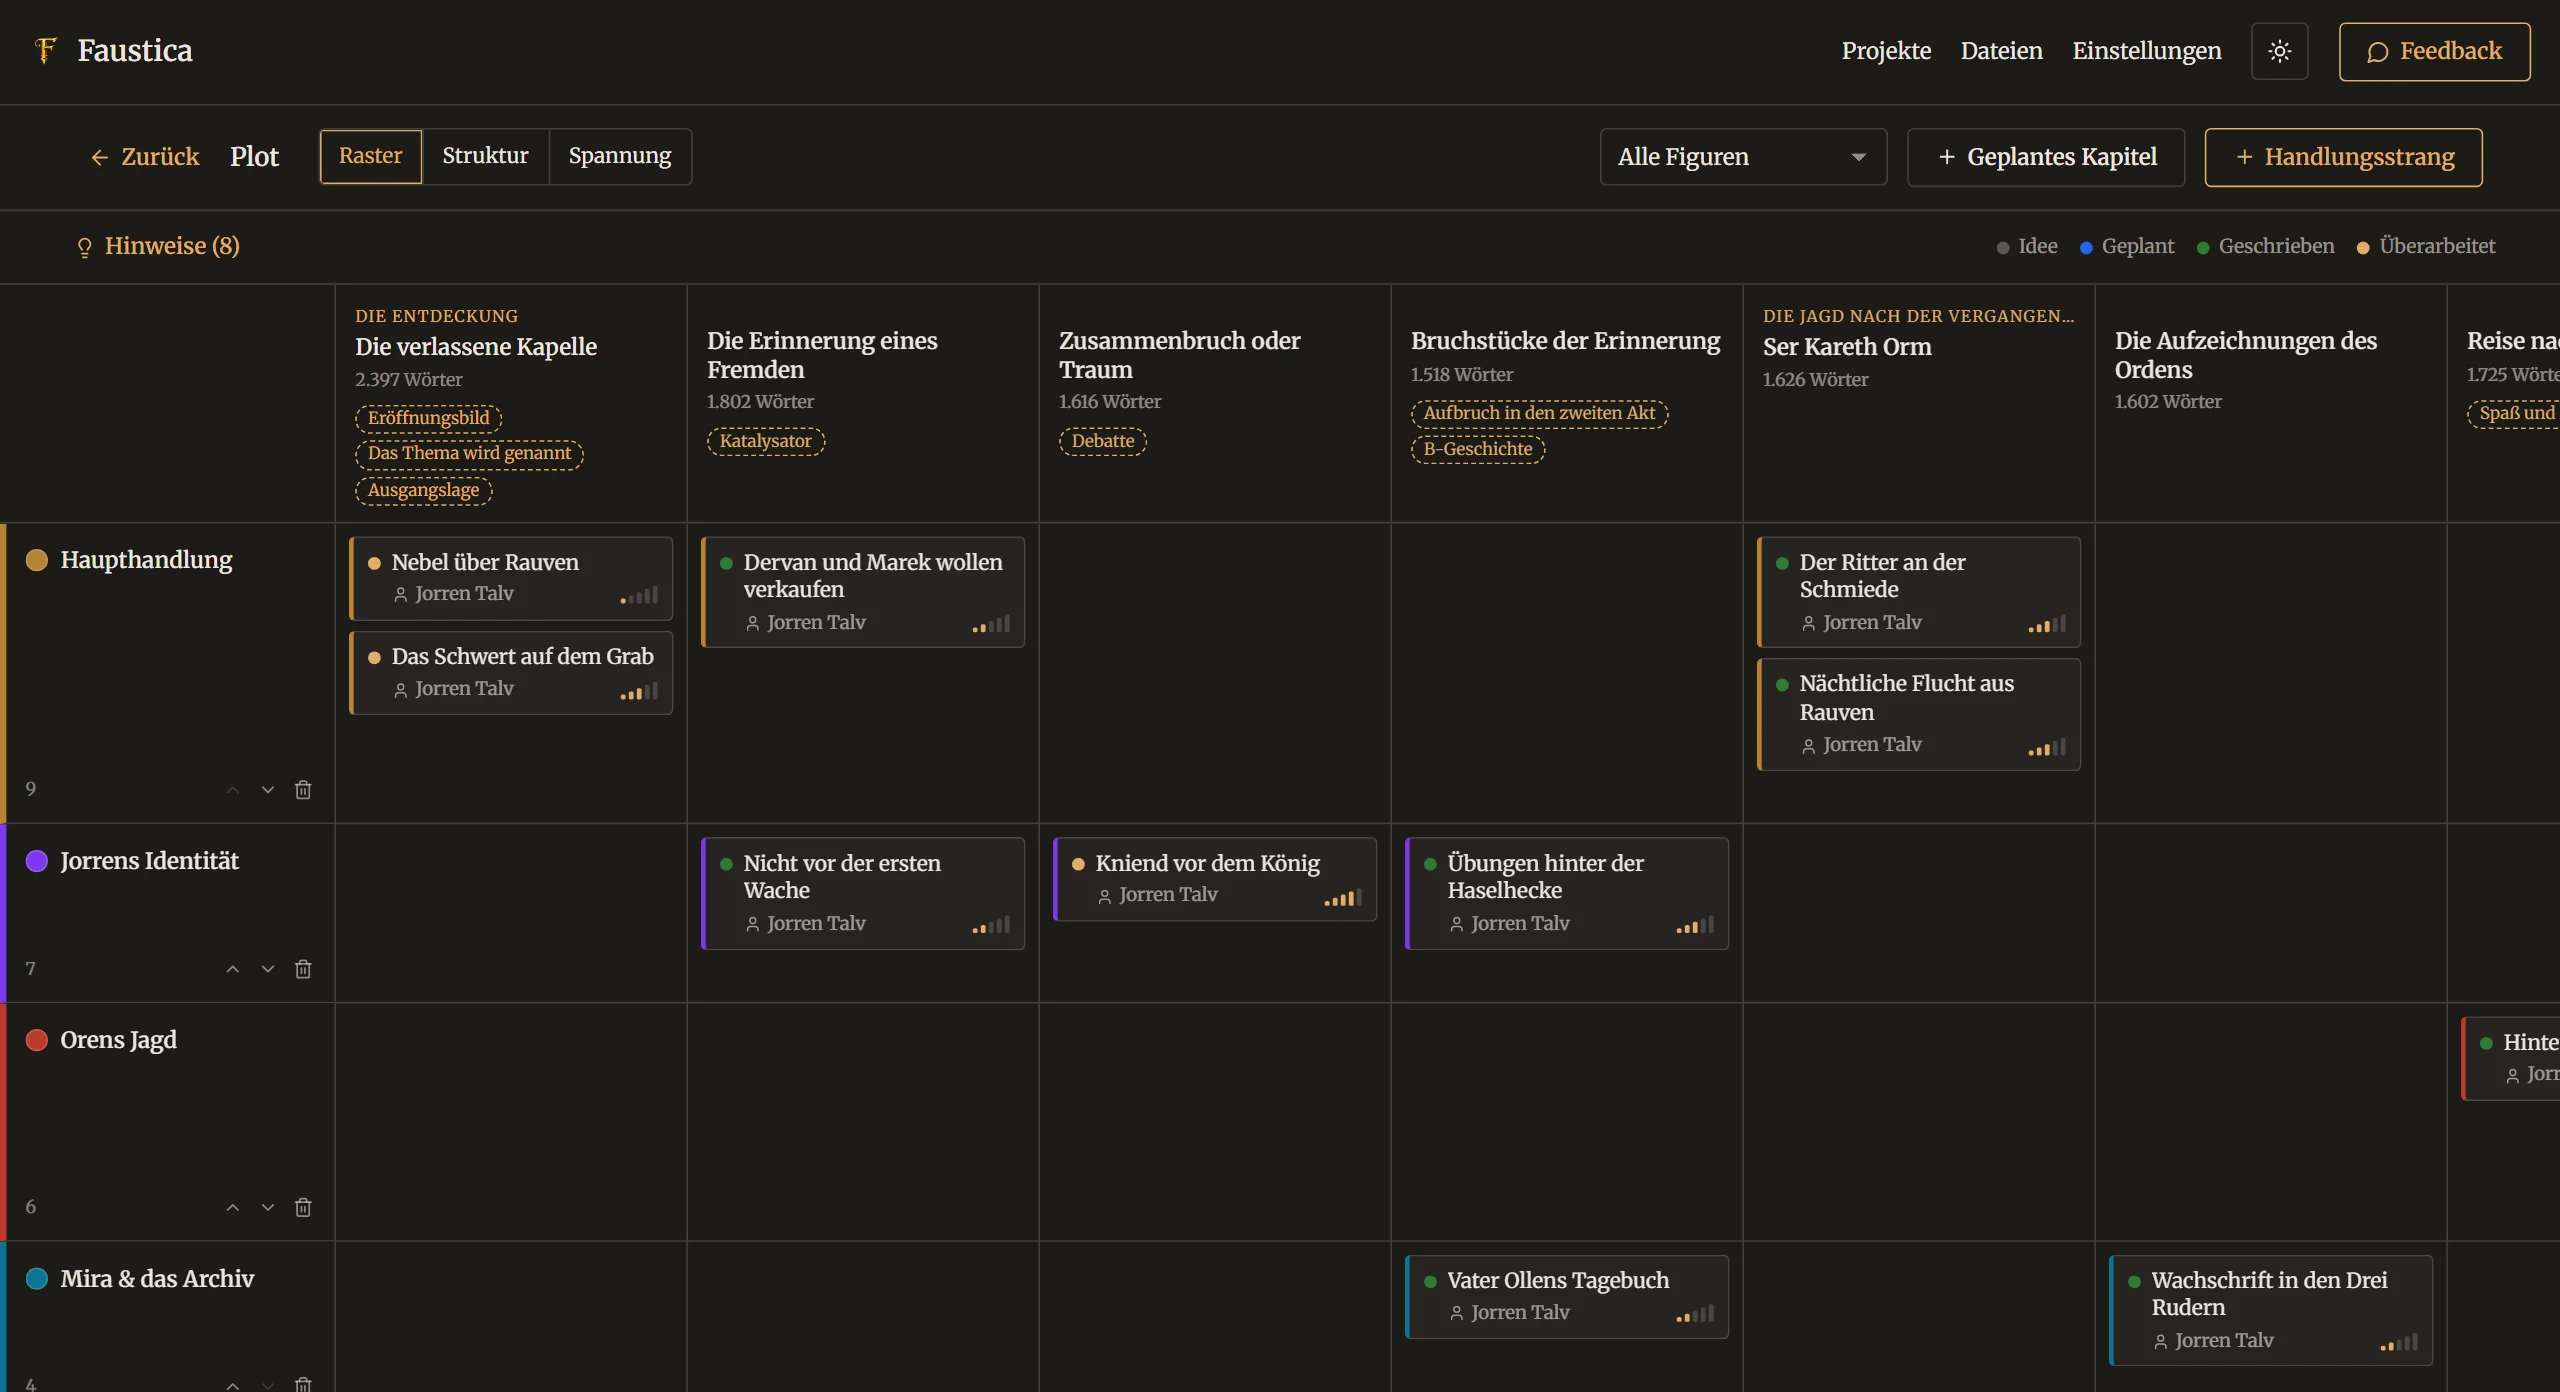Delete the Jorrens Identität strand via trash icon
The image size is (2560, 1392).
[303, 969]
